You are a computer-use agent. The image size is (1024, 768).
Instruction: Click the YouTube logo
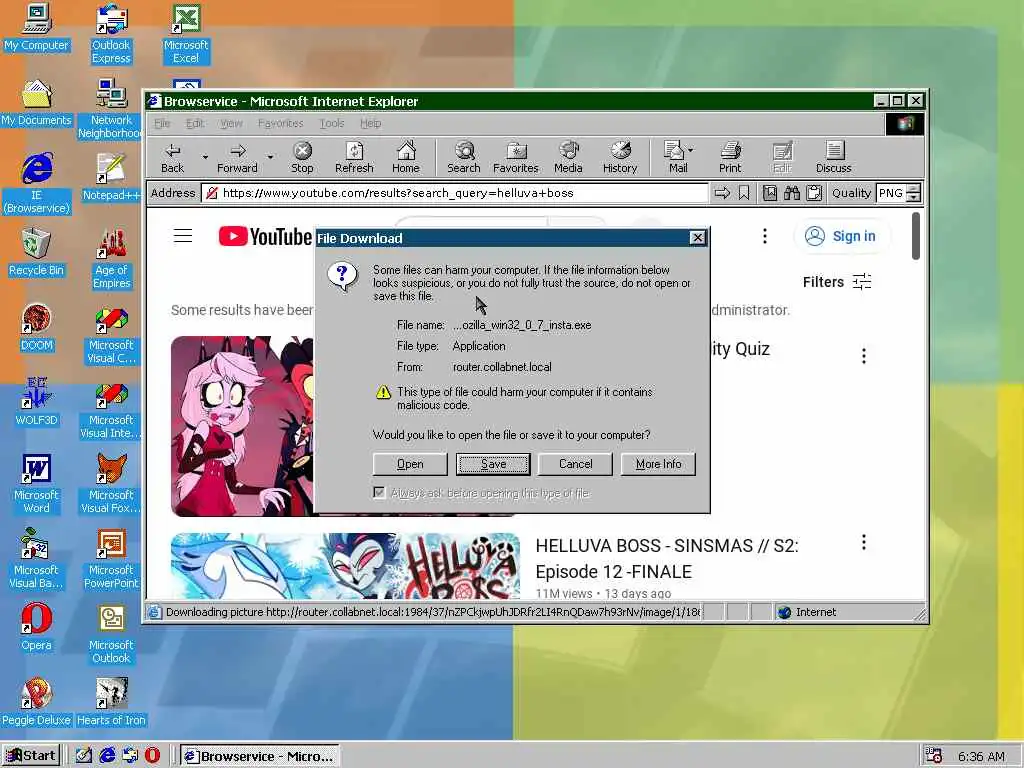pyautogui.click(x=265, y=236)
